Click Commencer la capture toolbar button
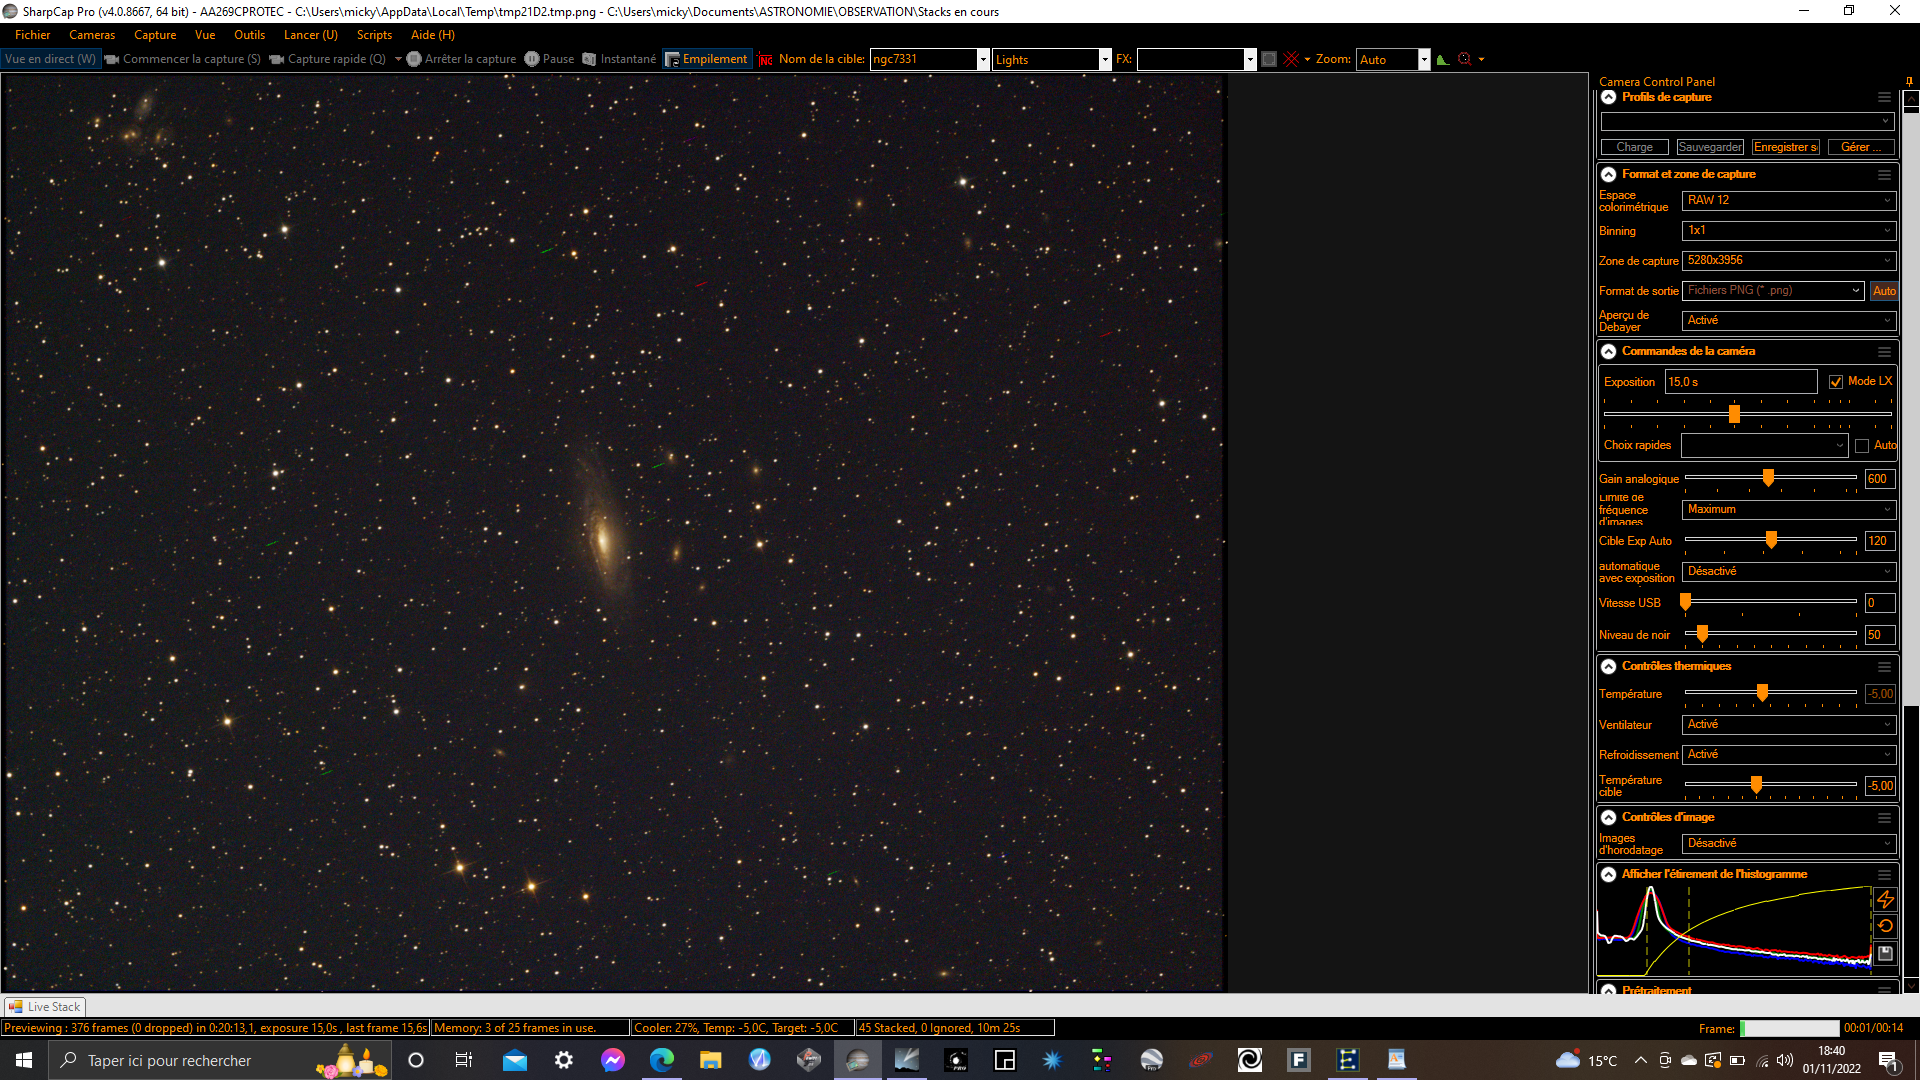1920x1080 pixels. 182,59
